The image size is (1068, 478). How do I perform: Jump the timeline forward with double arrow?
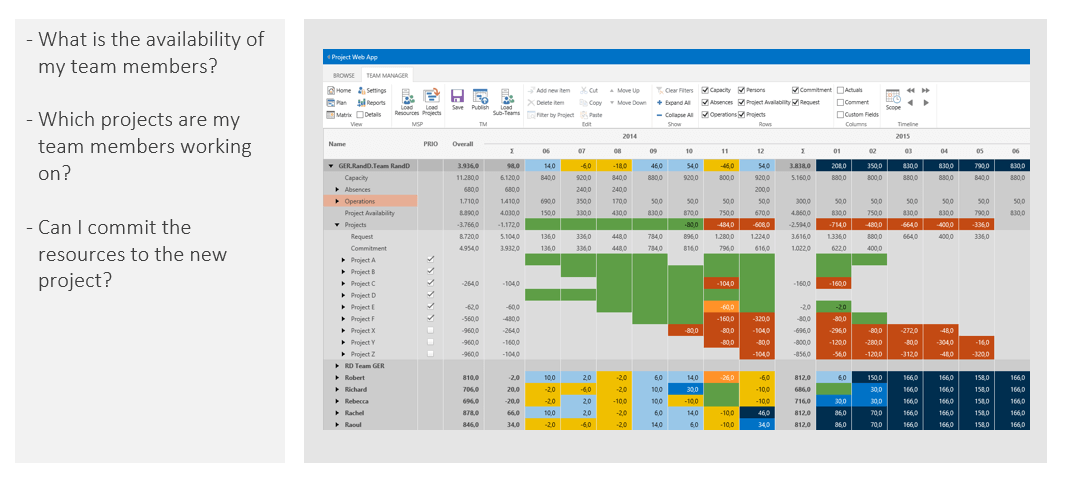[926, 90]
